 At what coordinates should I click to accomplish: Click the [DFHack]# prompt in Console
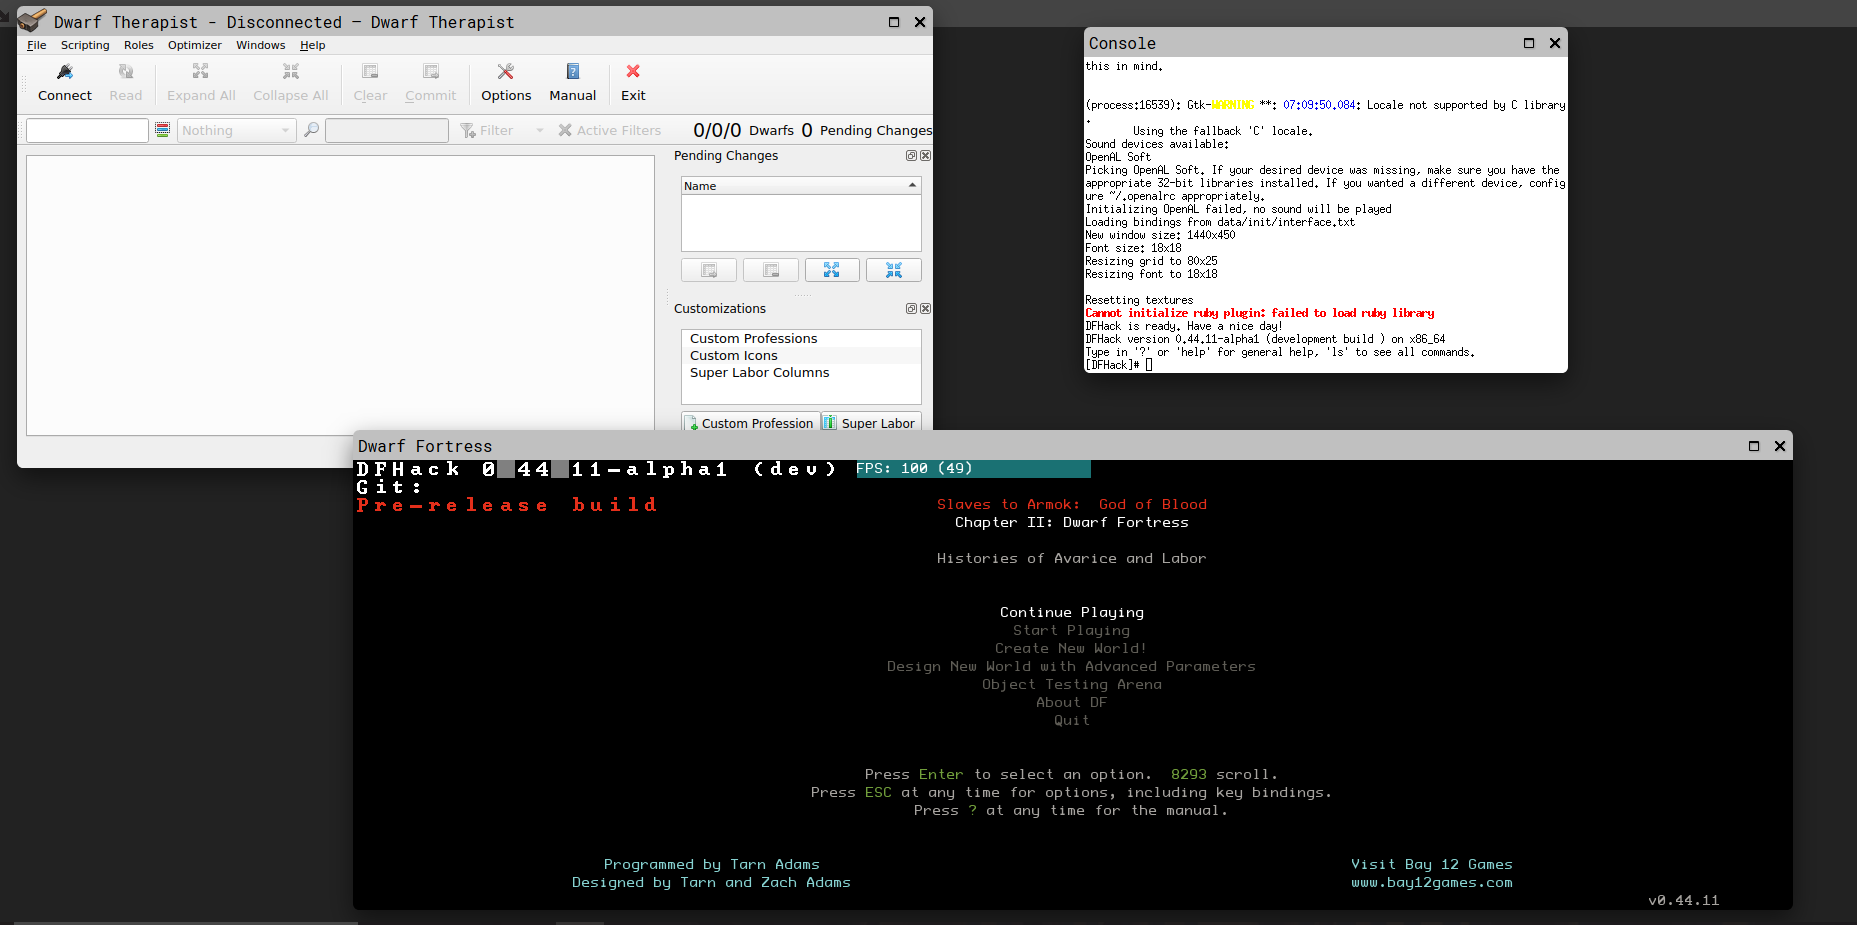[x=1113, y=365]
